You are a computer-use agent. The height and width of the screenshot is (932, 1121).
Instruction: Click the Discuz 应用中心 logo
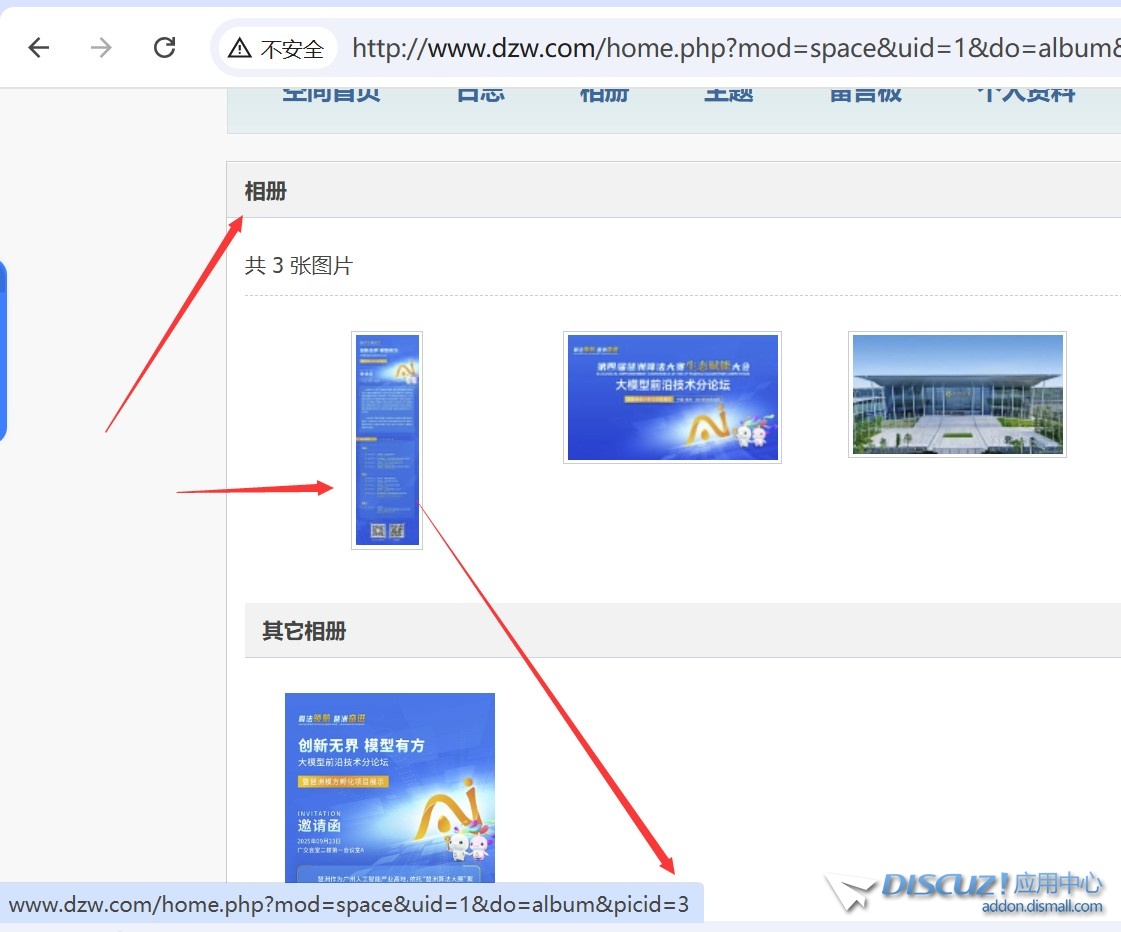point(965,892)
